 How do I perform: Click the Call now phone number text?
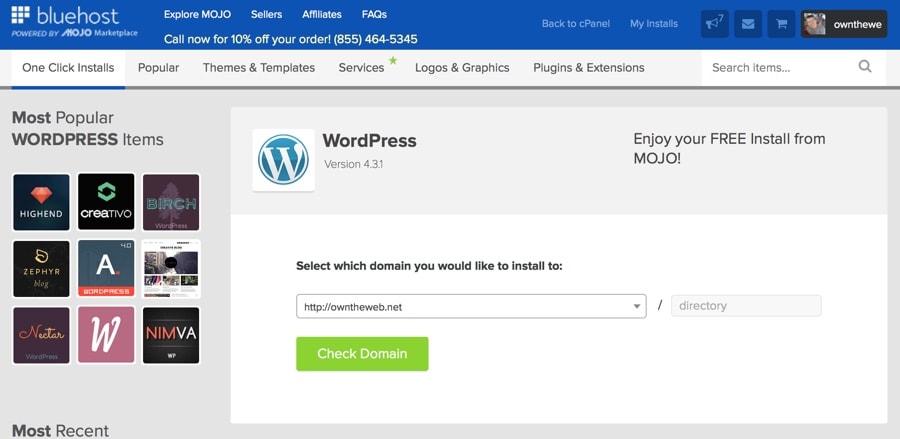[x=290, y=39]
